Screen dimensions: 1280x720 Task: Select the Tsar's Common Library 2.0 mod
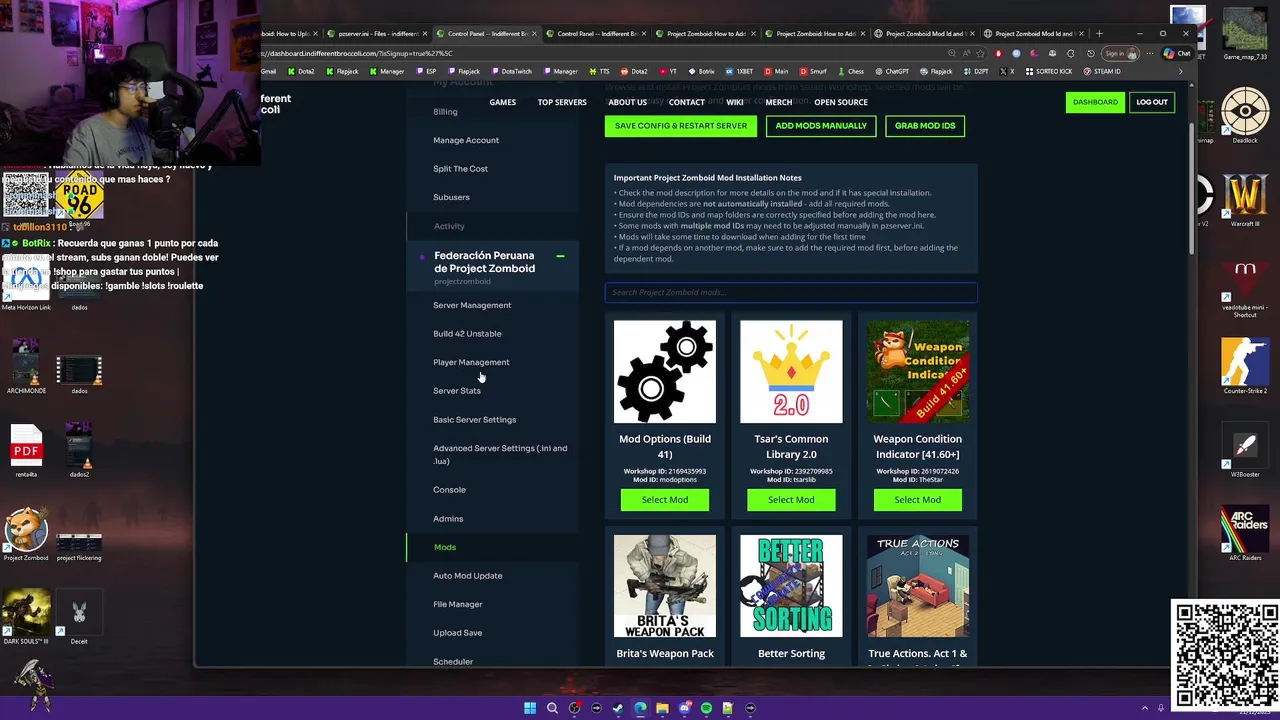[791, 500]
